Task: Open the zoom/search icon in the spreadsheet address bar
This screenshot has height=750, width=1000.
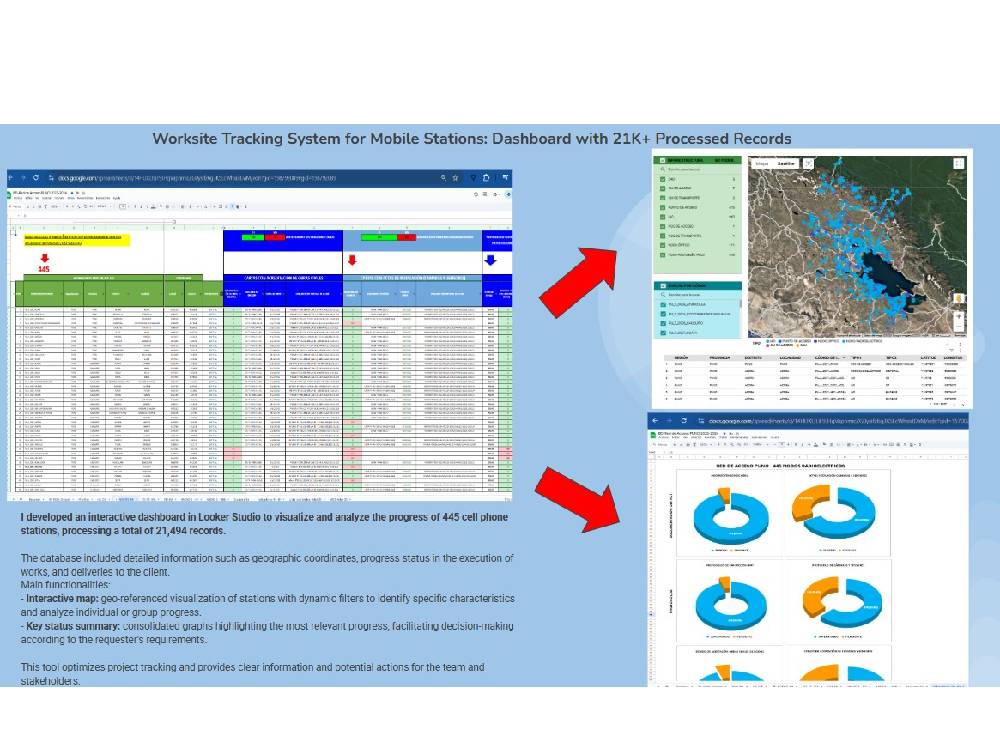Action: 443,178
